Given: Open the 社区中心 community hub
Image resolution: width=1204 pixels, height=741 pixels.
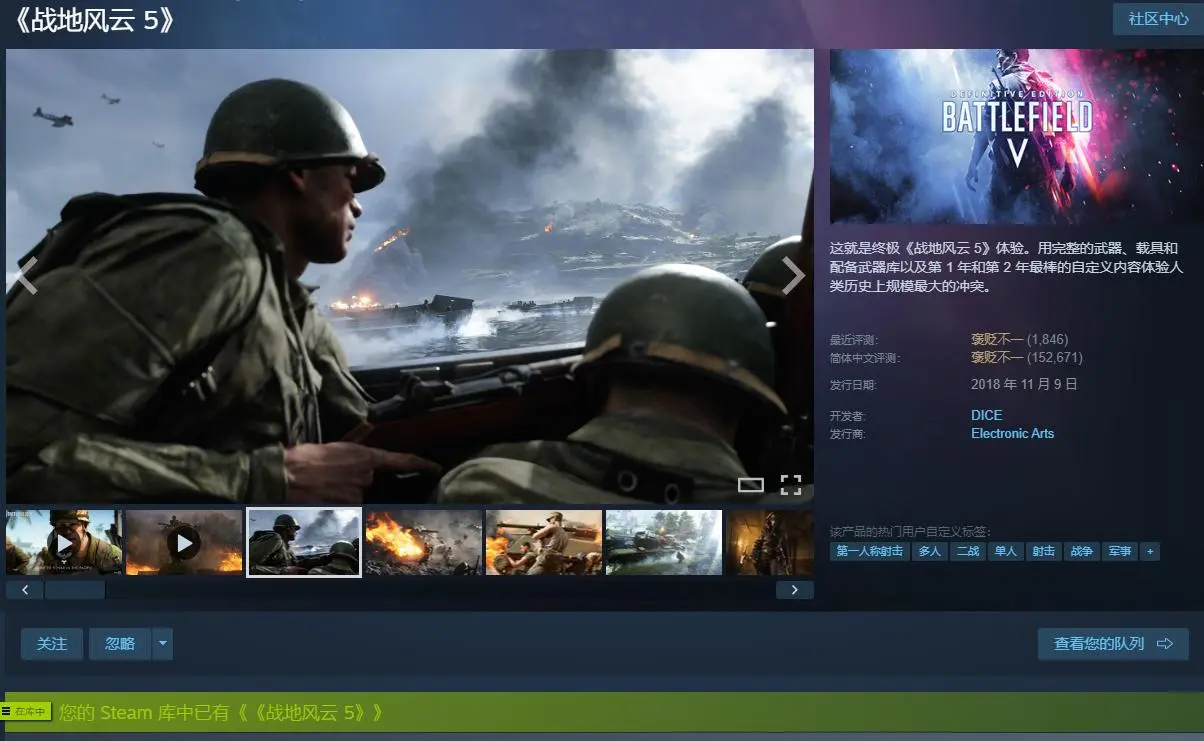Looking at the screenshot, I should 1158,19.
